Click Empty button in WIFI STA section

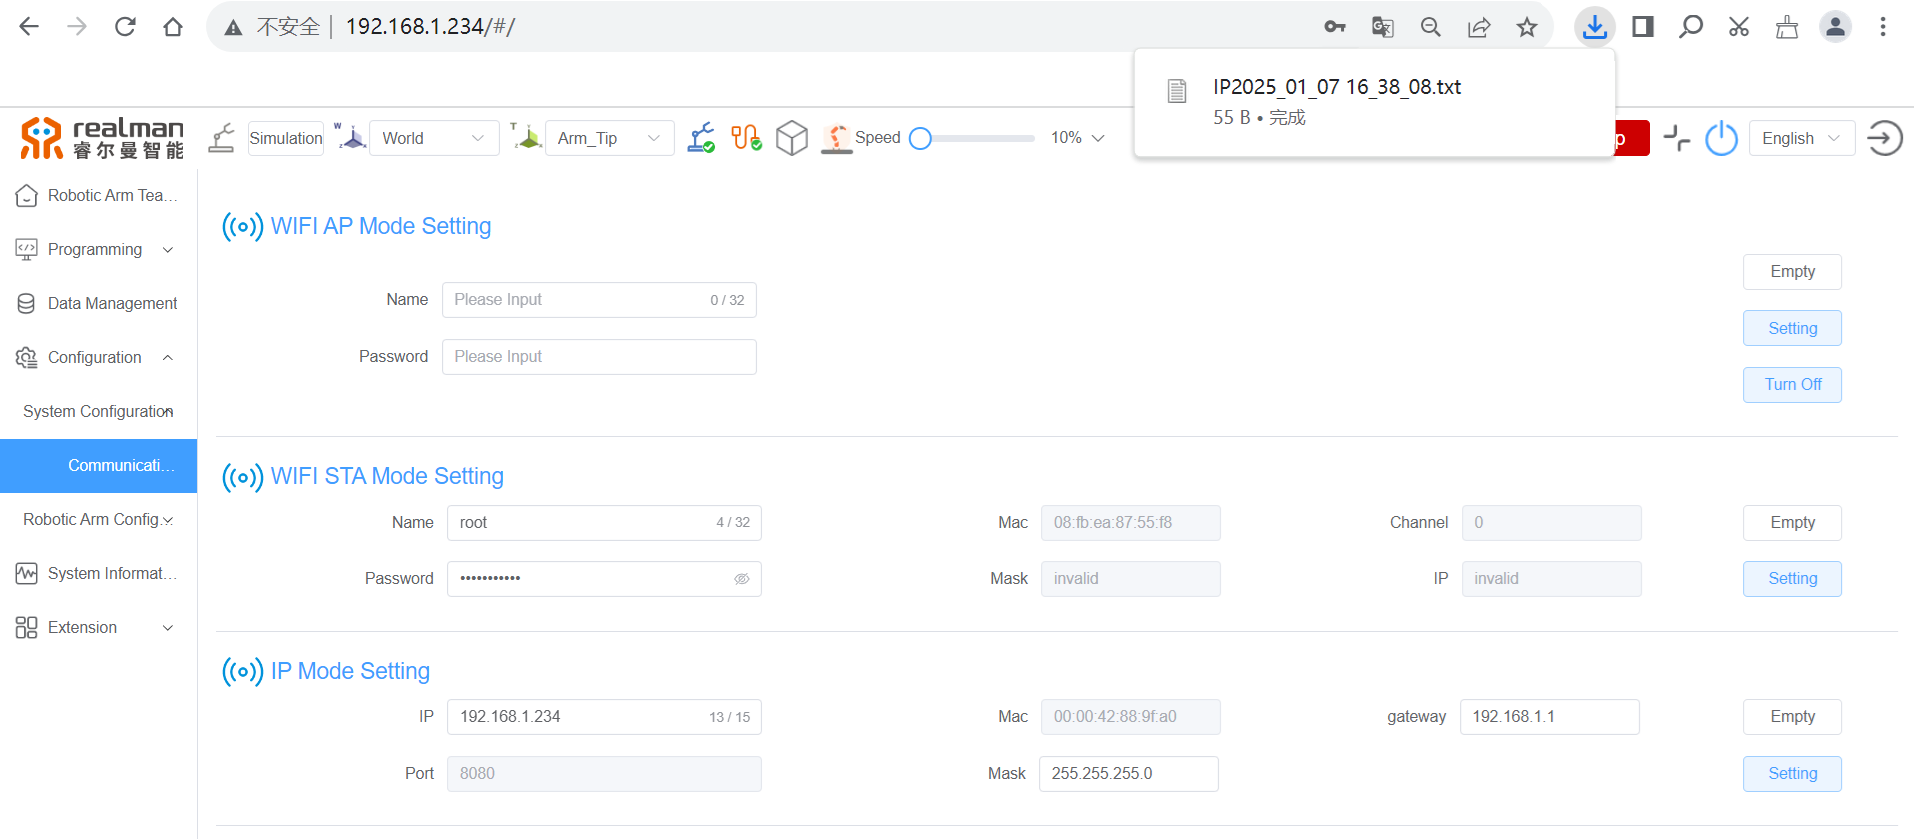pos(1792,523)
